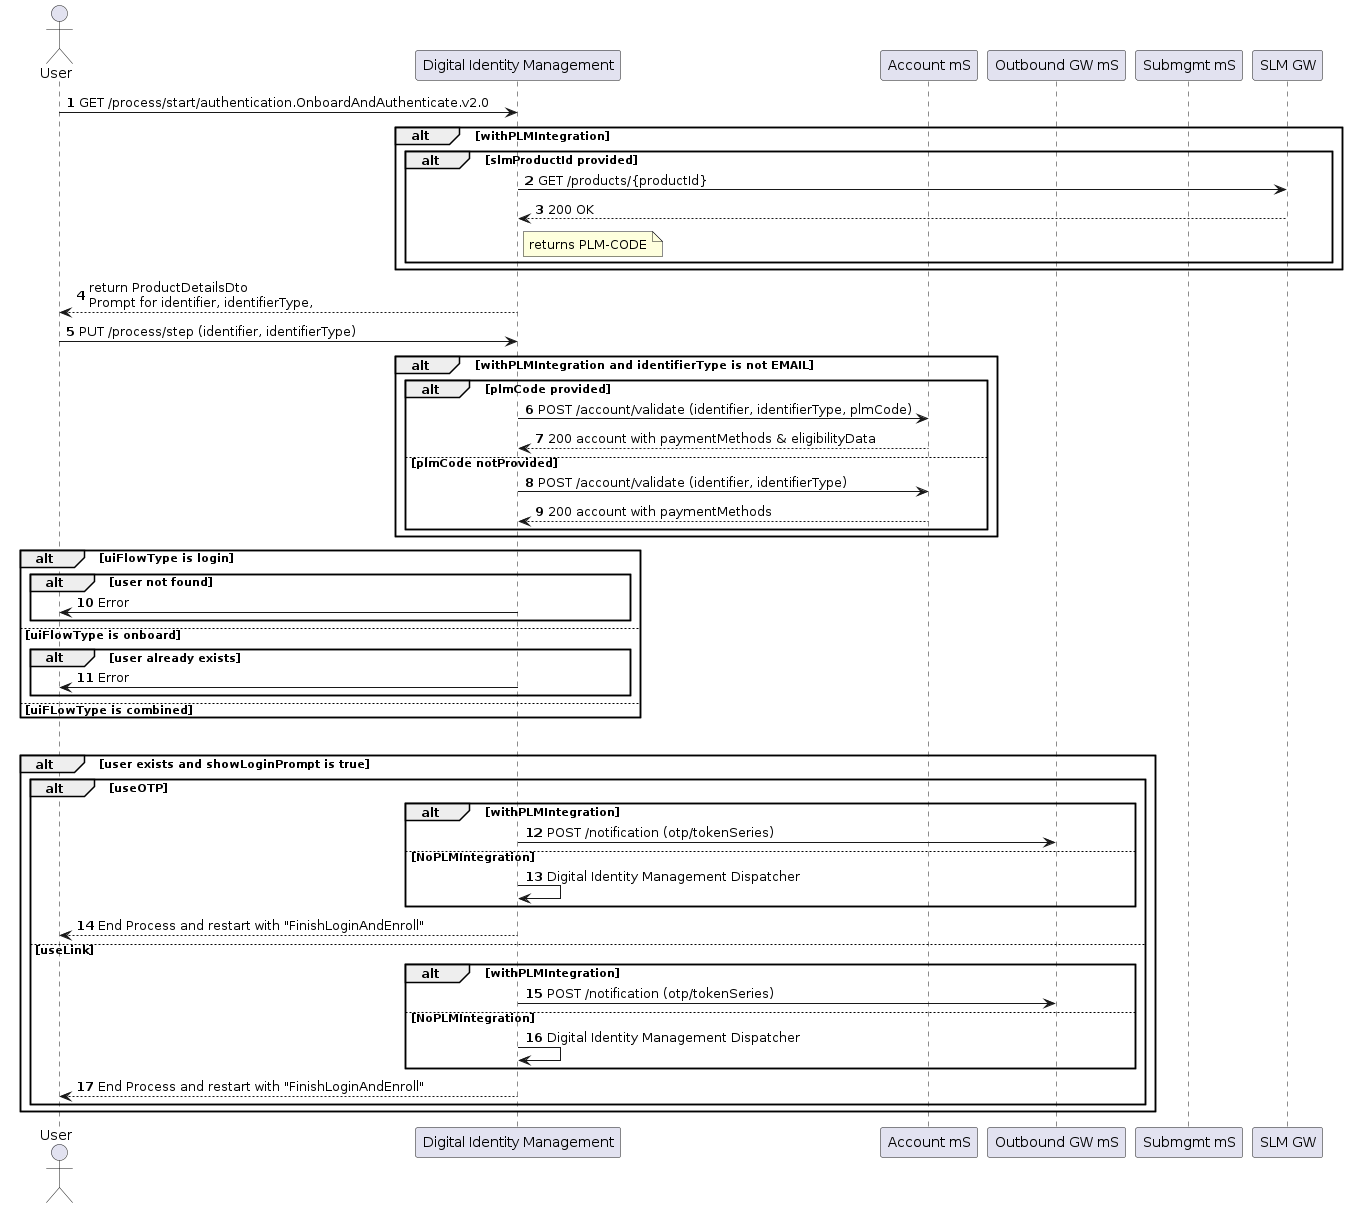
Task: Click the [uiFlowType is onboard] guard label
Action: (103, 635)
